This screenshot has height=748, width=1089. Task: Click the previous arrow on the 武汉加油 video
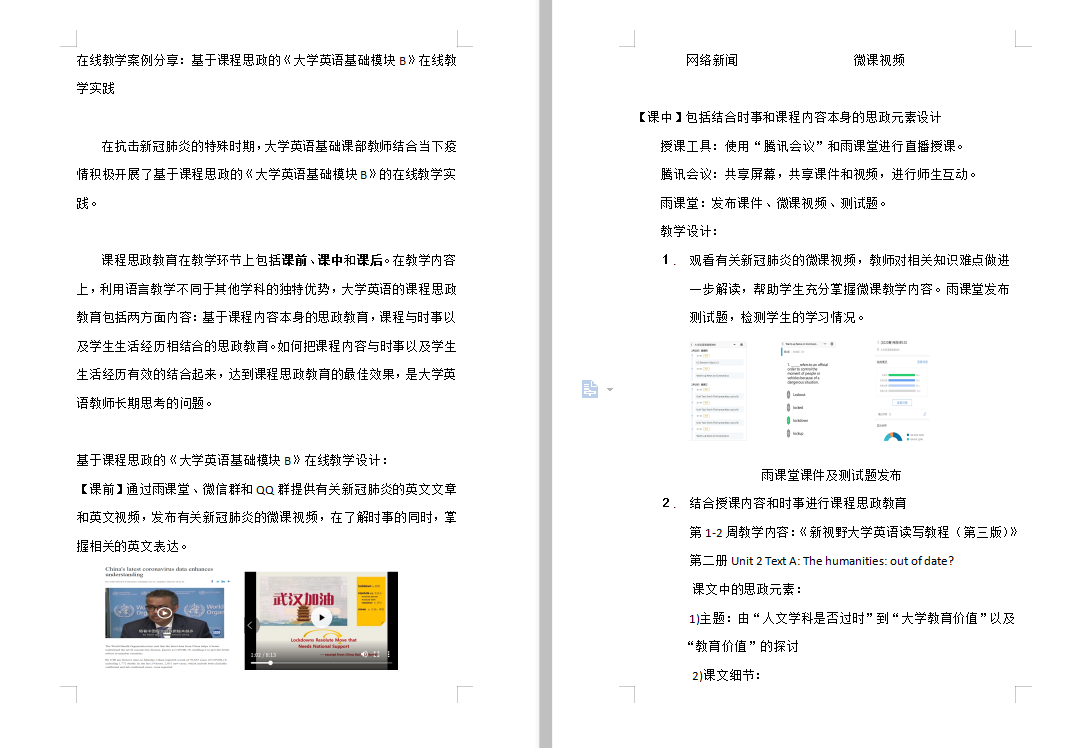(250, 625)
